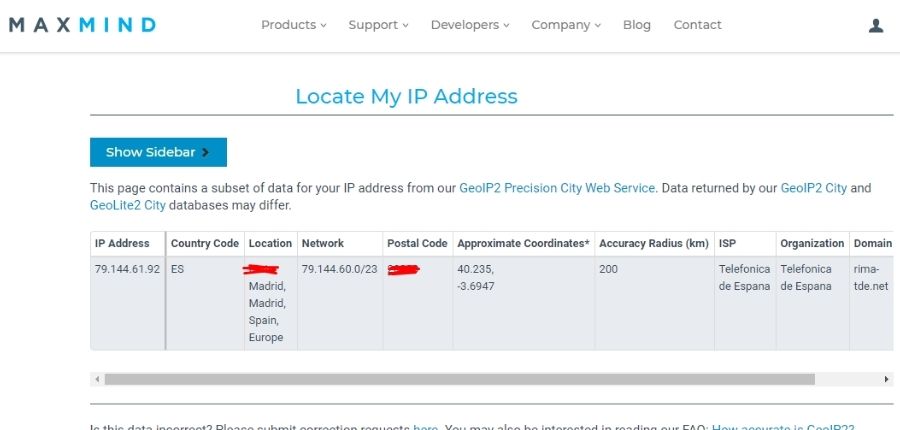Click the Show Sidebar button
The height and width of the screenshot is (430, 900).
pos(158,152)
